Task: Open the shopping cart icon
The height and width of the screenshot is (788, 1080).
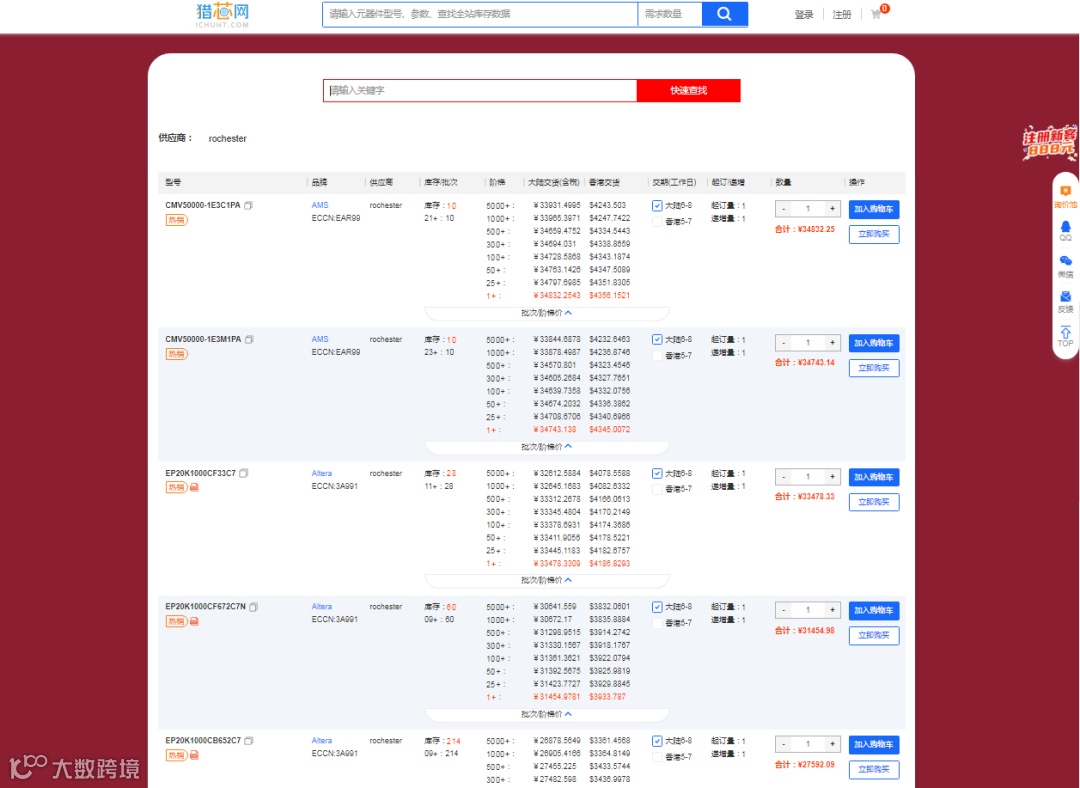Action: pos(876,14)
